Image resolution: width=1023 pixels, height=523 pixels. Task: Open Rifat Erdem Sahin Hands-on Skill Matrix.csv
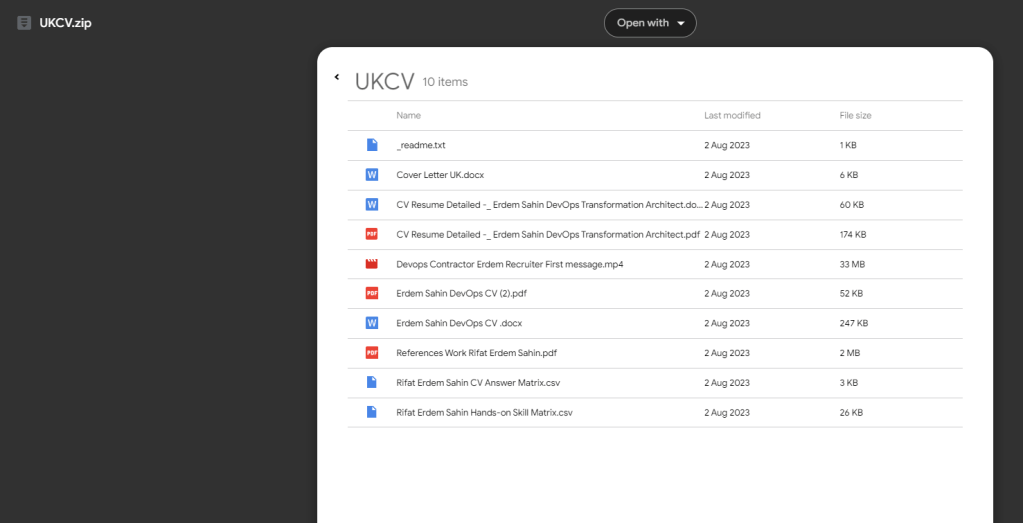point(485,412)
